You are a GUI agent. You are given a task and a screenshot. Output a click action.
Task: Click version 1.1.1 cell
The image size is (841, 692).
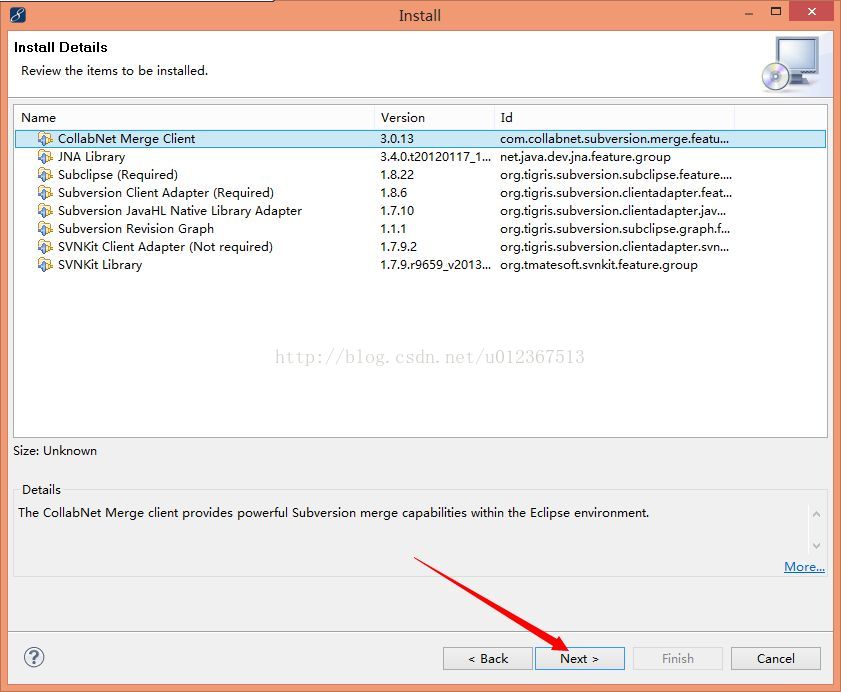click(393, 229)
